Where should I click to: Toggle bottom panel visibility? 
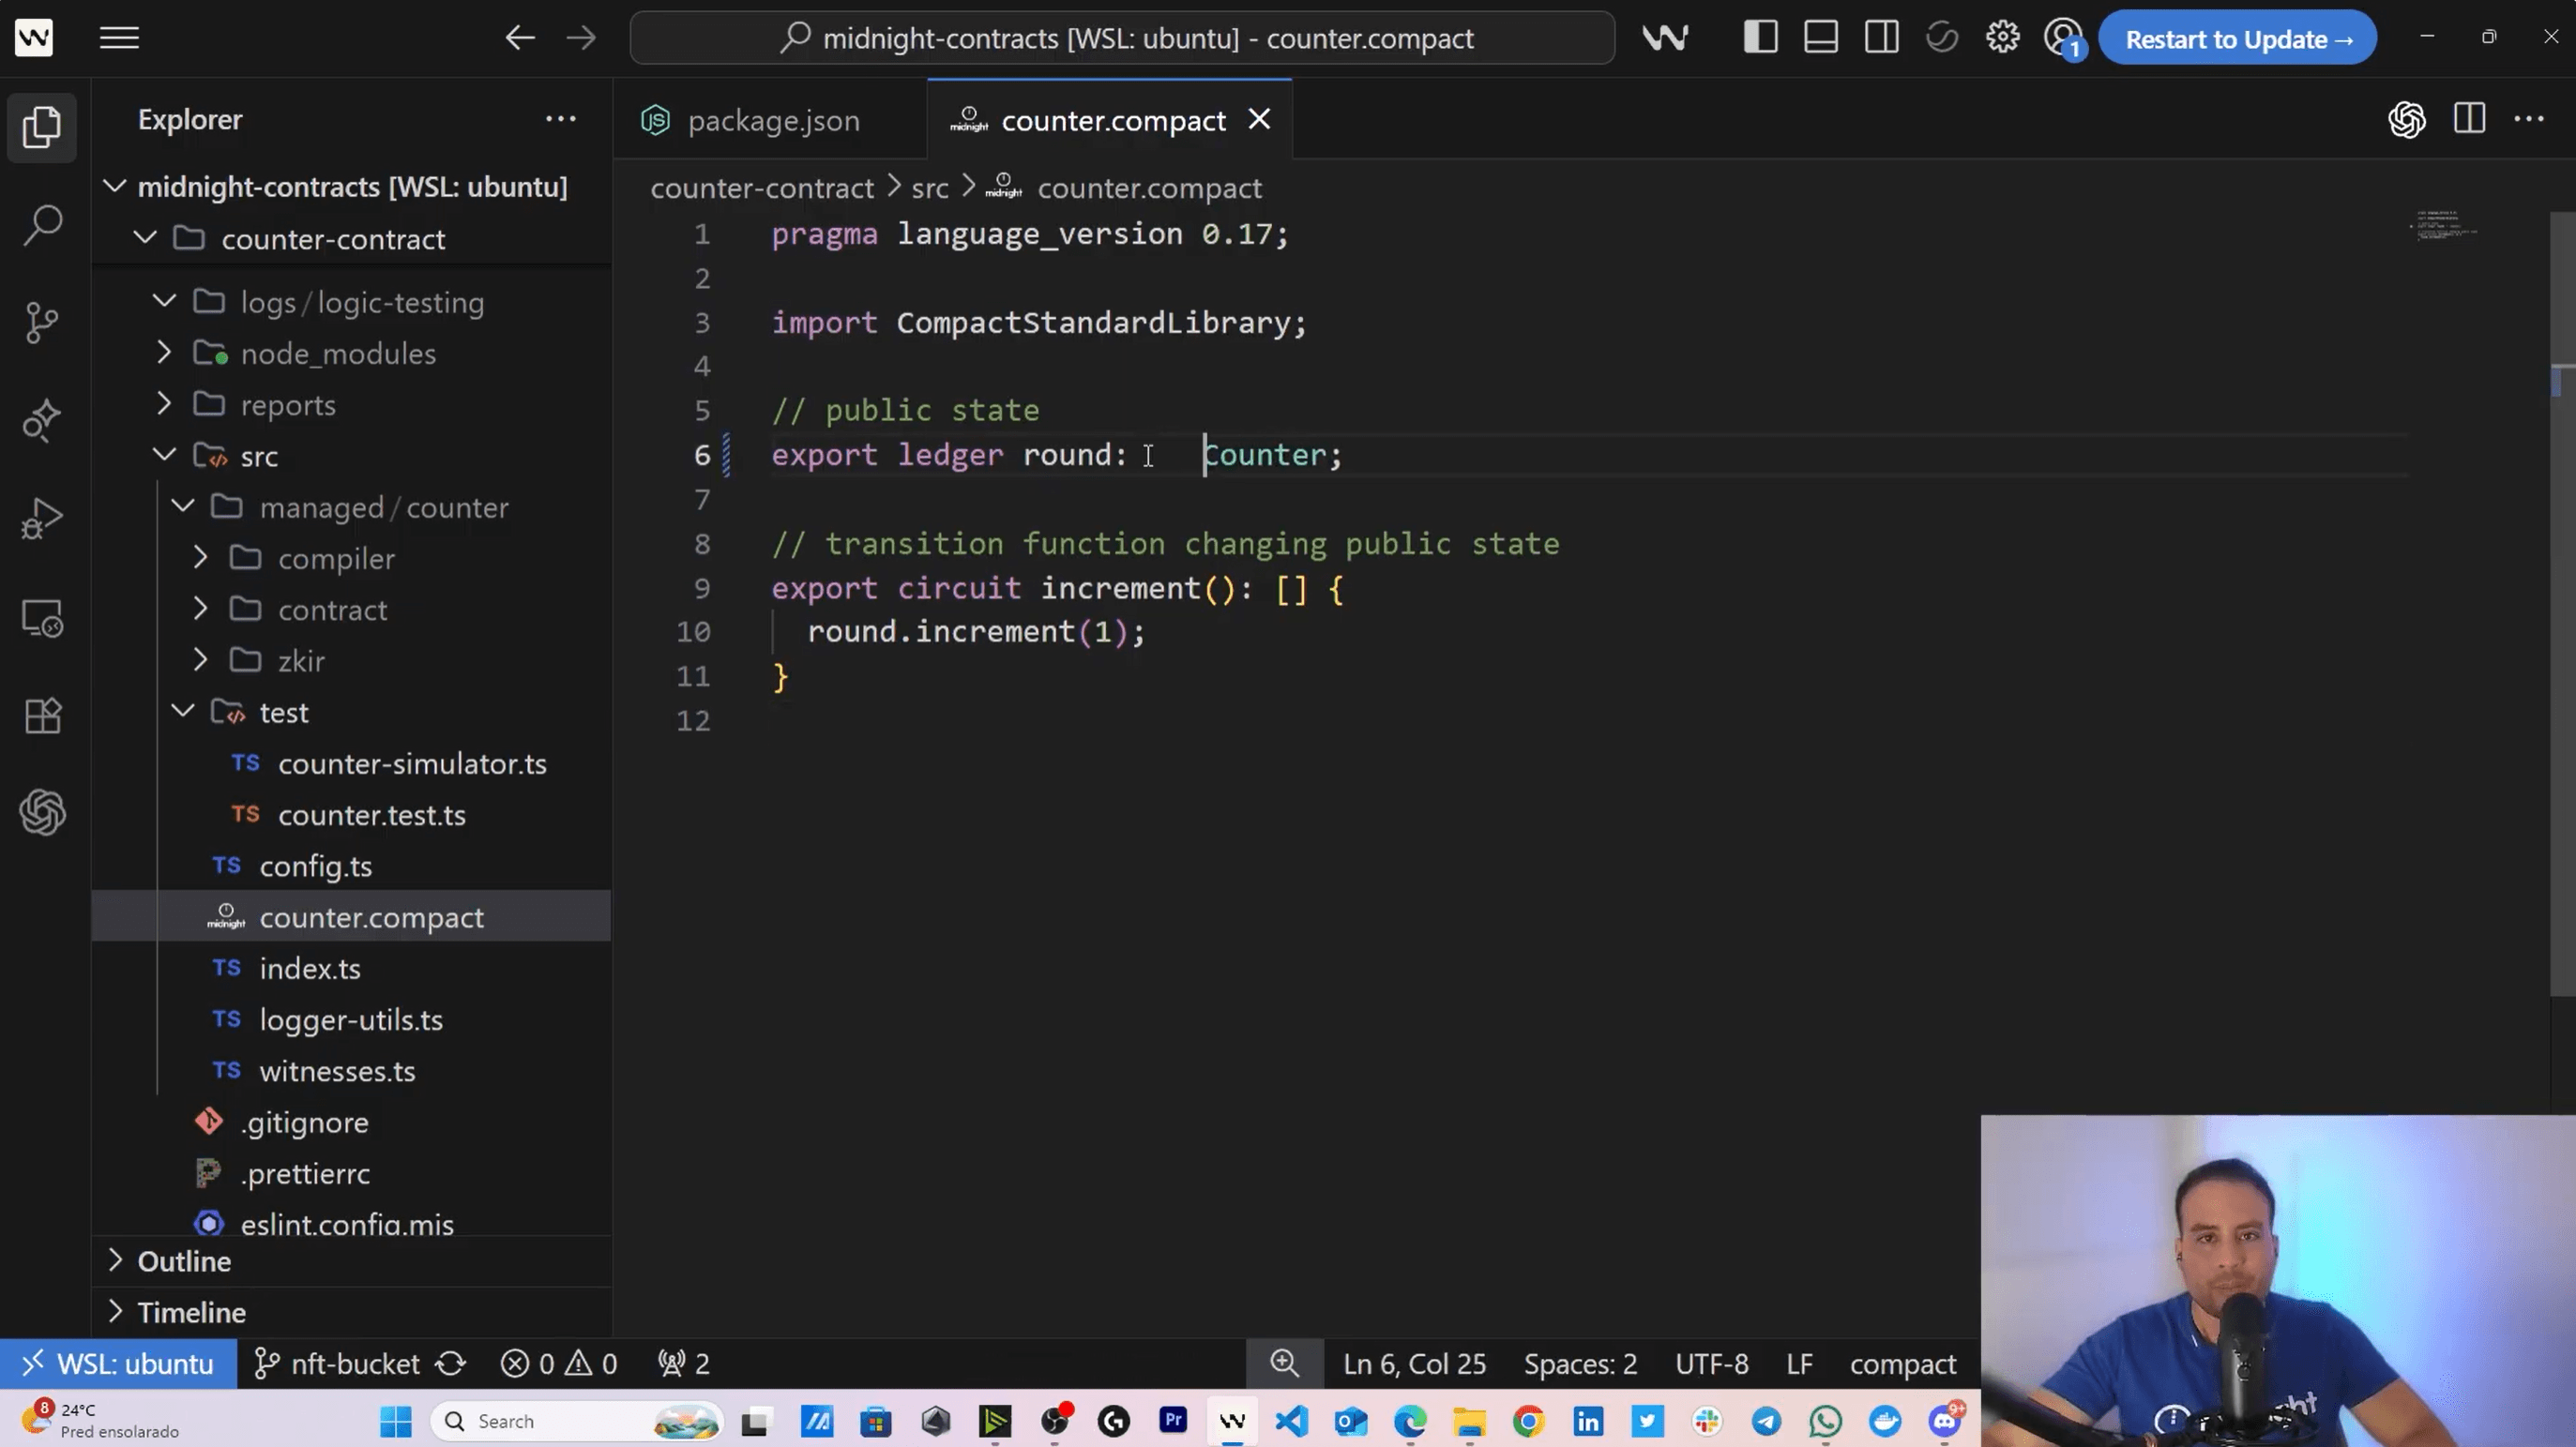tap(1821, 38)
